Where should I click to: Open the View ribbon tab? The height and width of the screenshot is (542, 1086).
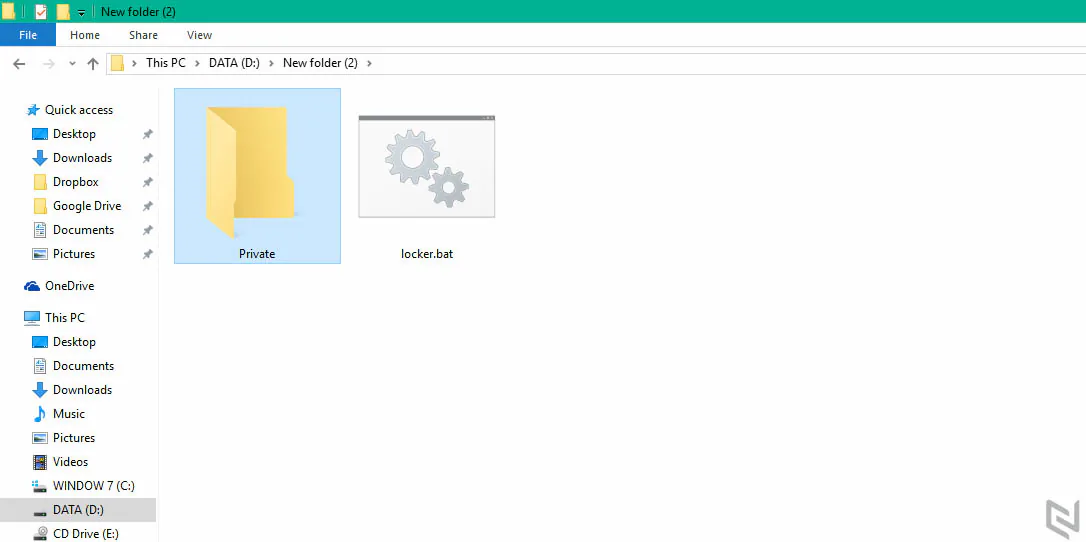199,35
